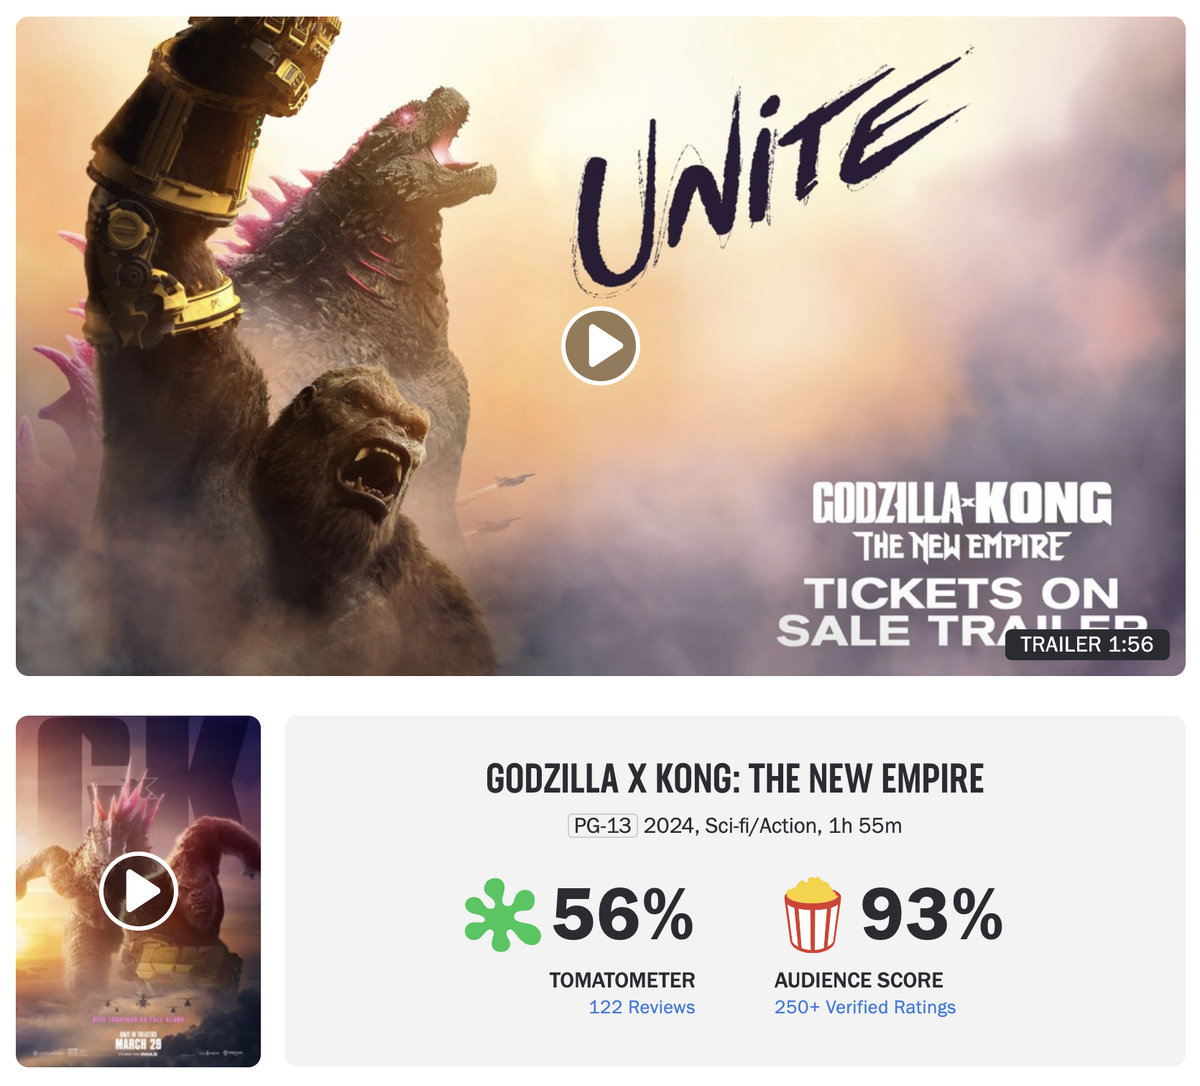Click the AUDIENCE SCORE label text
Screen dimensions: 1200x1086
click(x=859, y=980)
